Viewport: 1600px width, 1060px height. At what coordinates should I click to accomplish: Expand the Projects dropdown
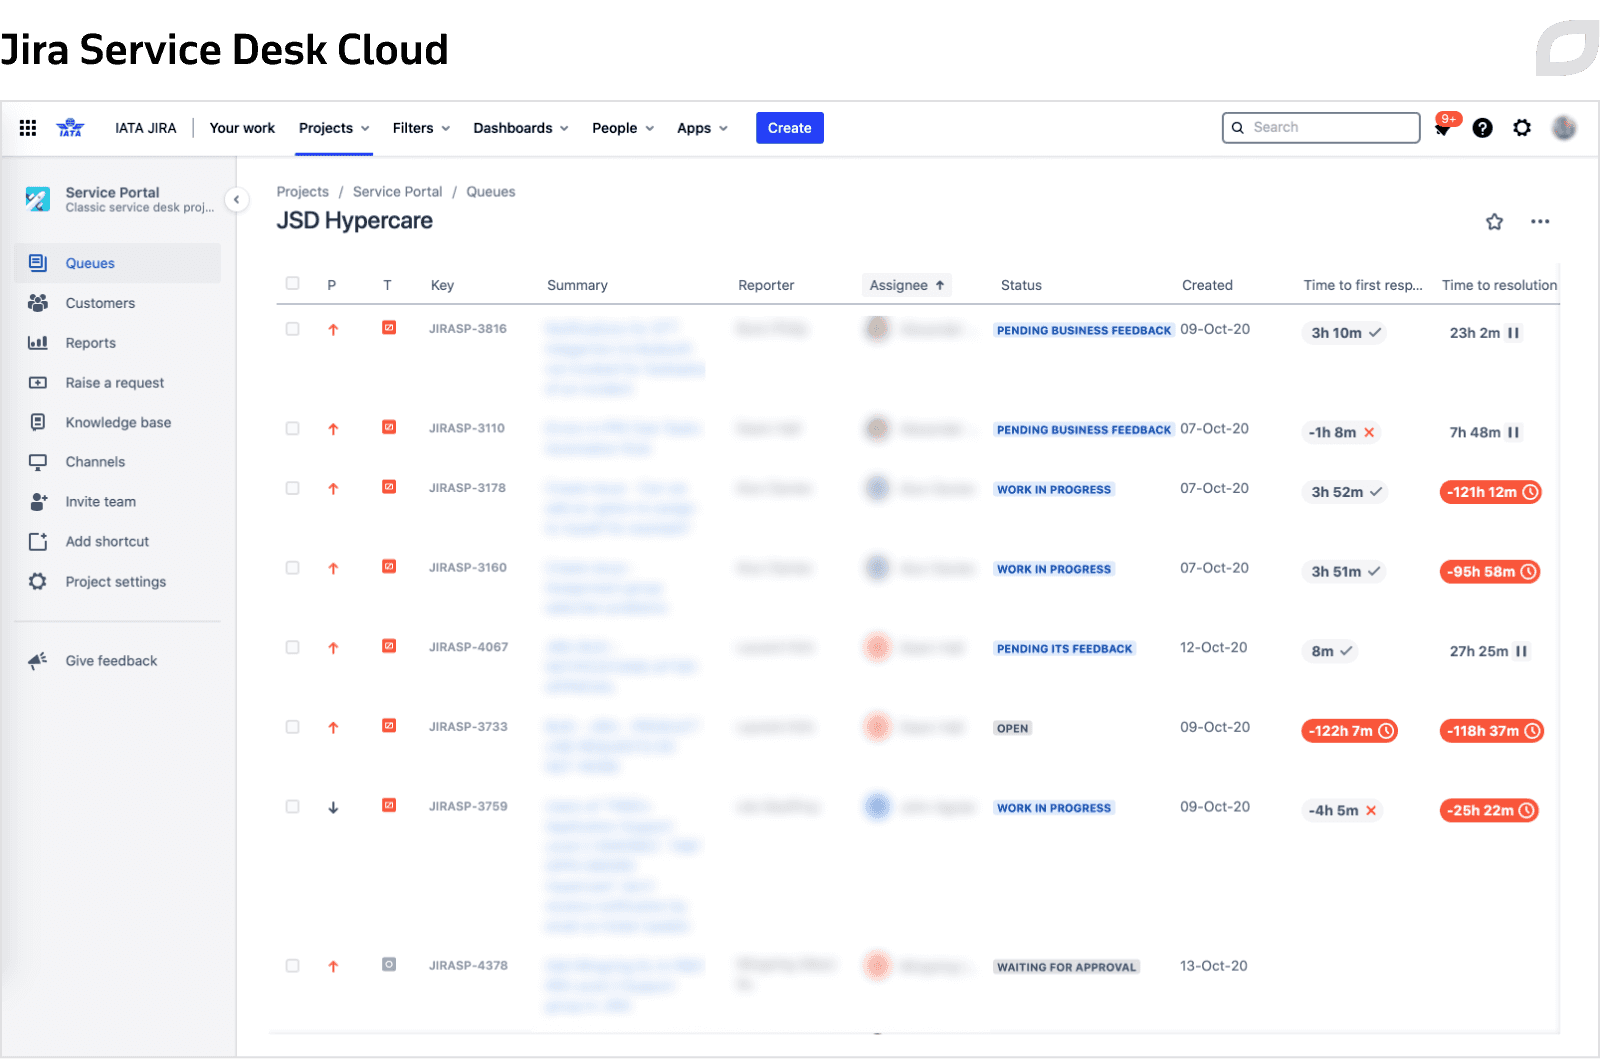(334, 128)
